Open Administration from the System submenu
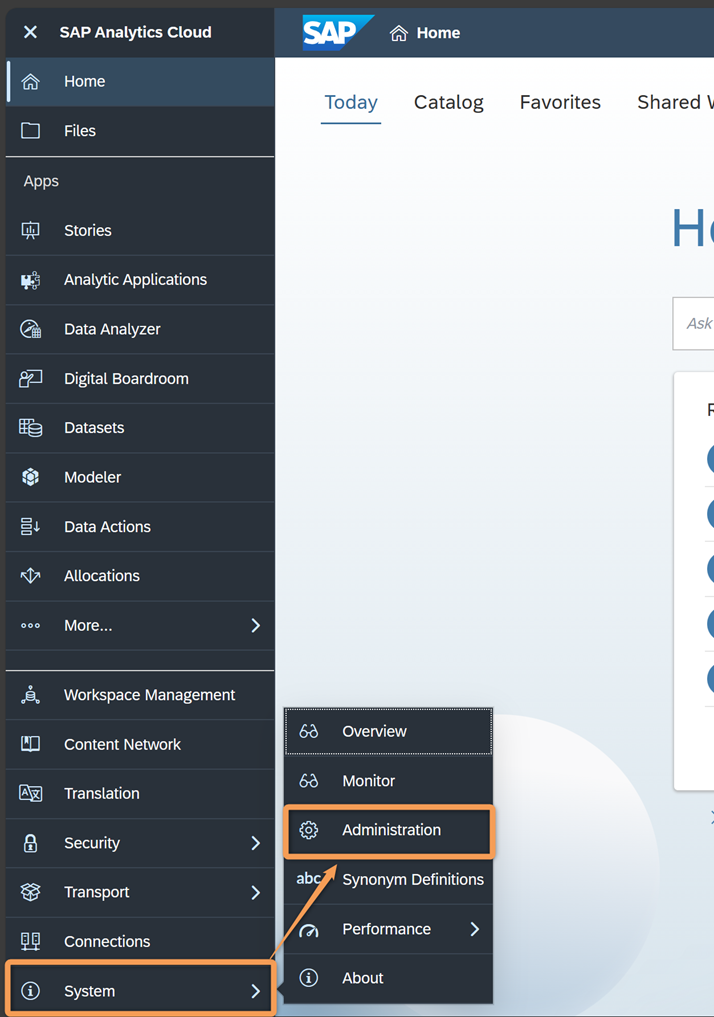This screenshot has height=1017, width=714. pos(388,831)
